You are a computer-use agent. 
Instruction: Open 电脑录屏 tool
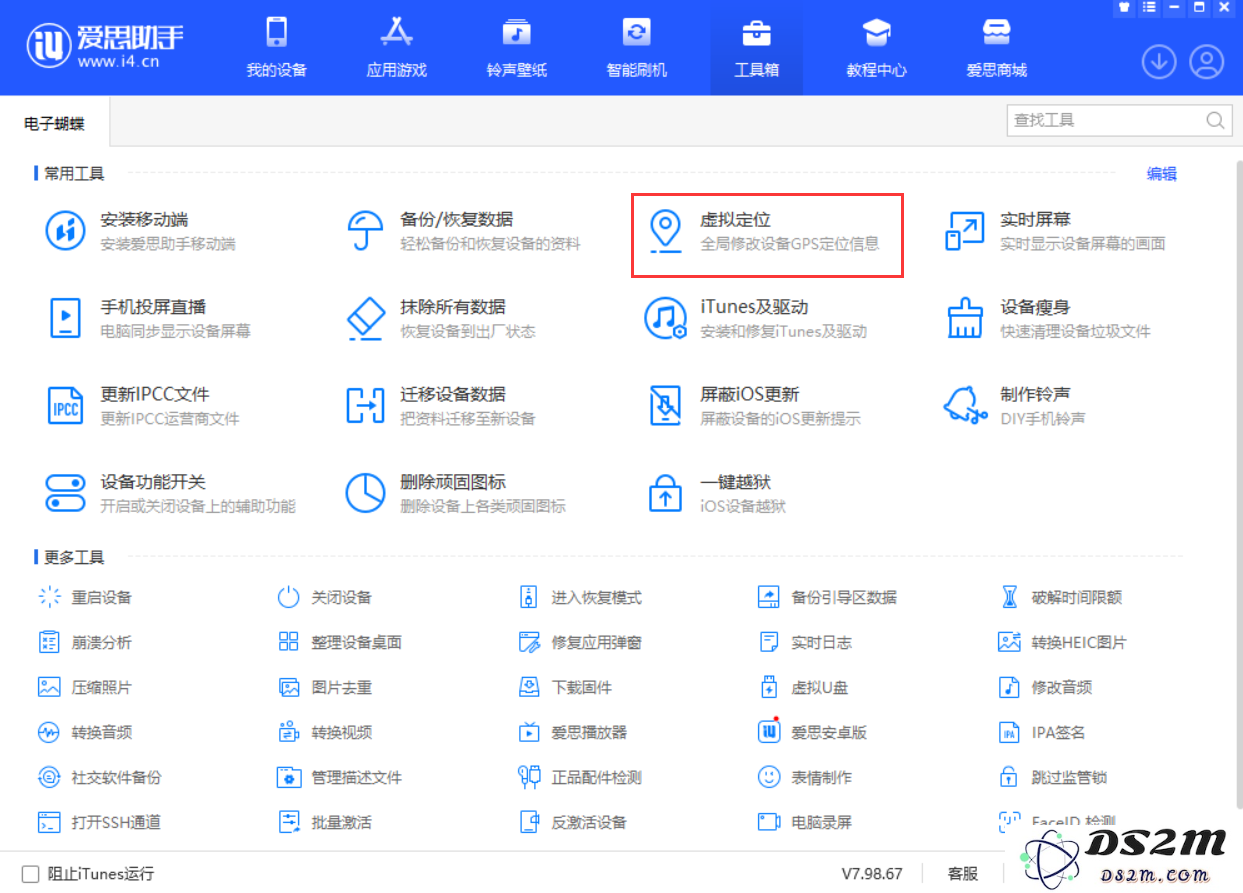[x=805, y=822]
